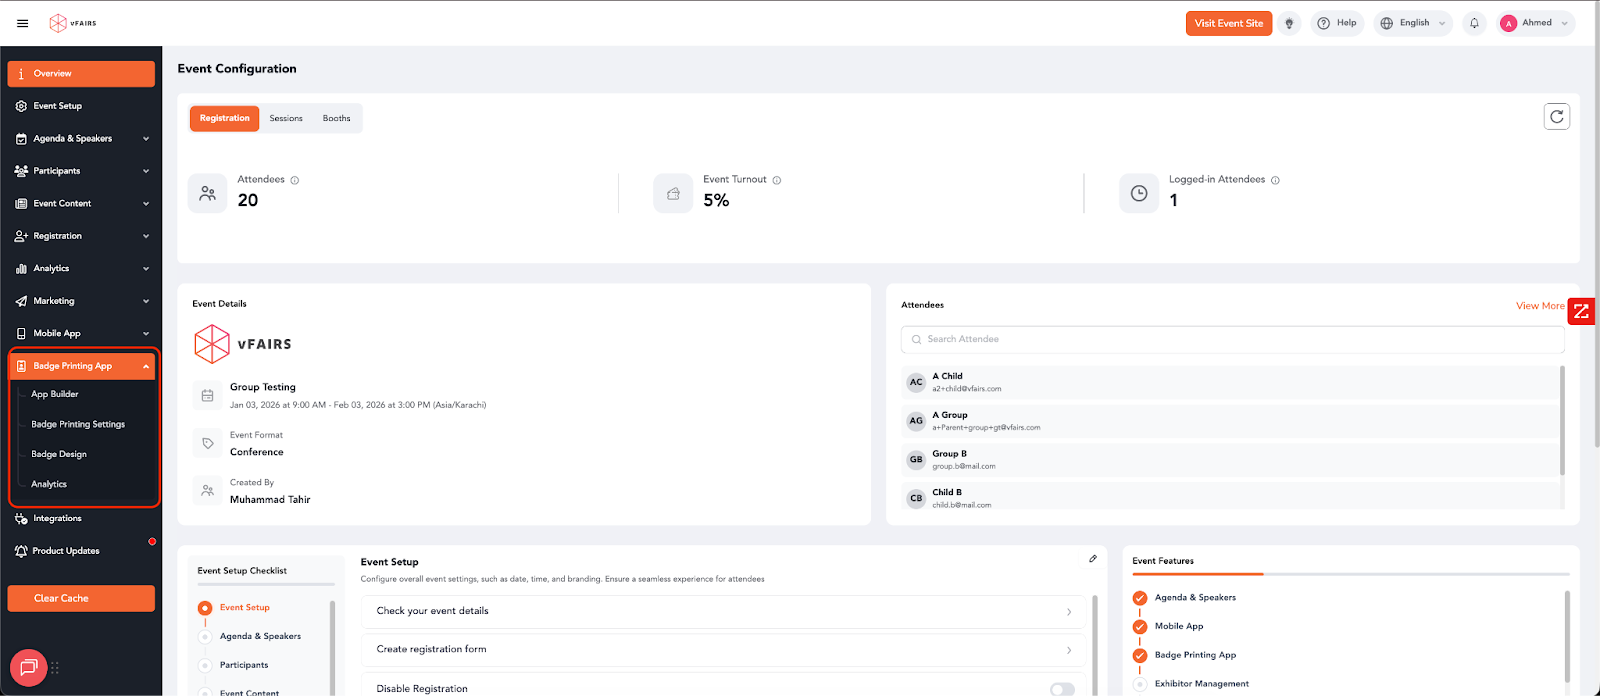Click the red expand icon near View More

pos(1581,312)
